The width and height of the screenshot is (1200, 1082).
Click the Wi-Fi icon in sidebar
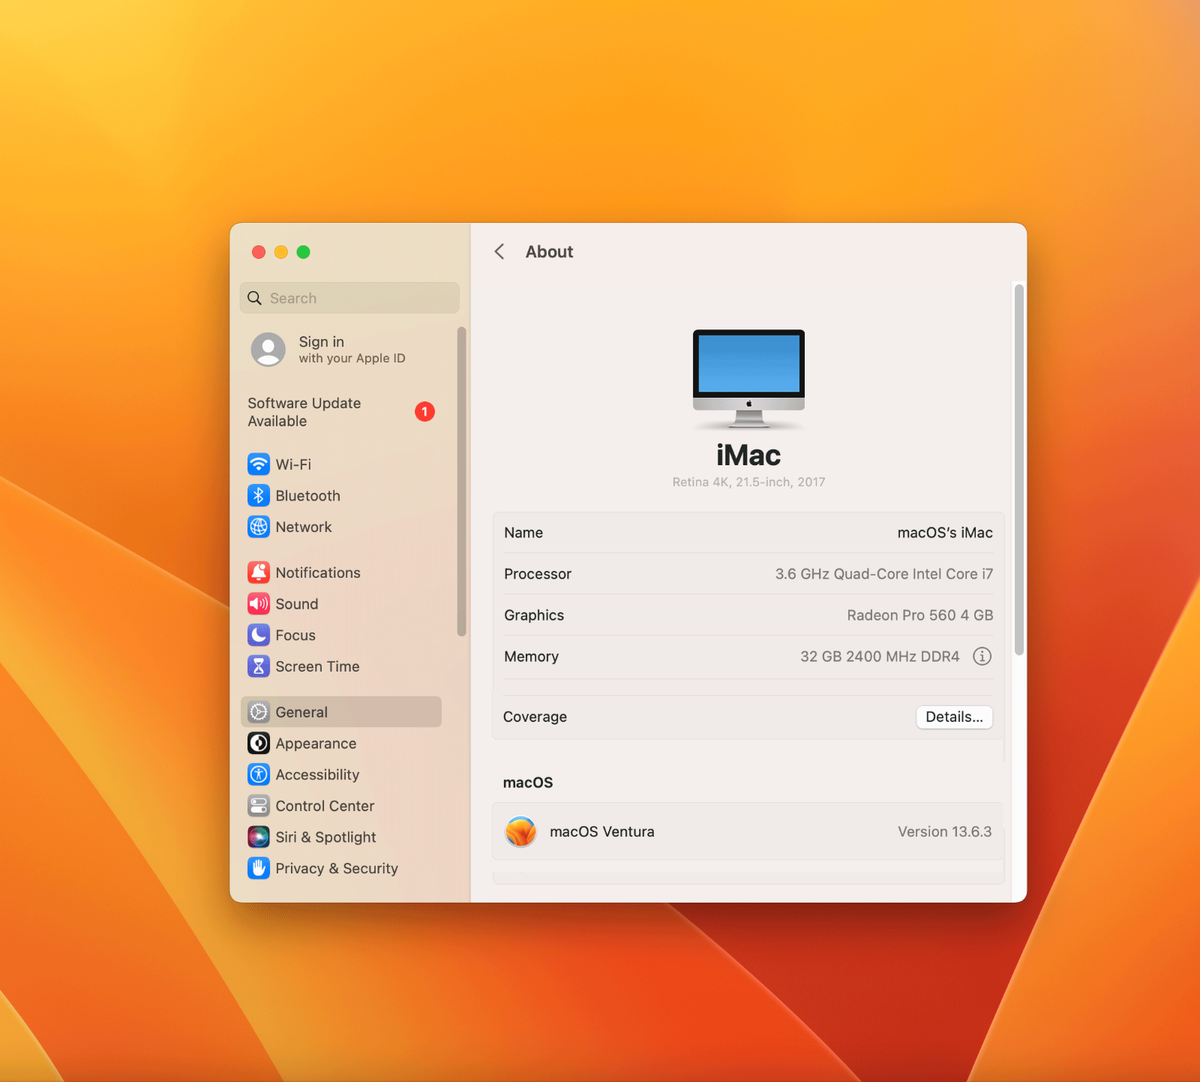(x=258, y=464)
